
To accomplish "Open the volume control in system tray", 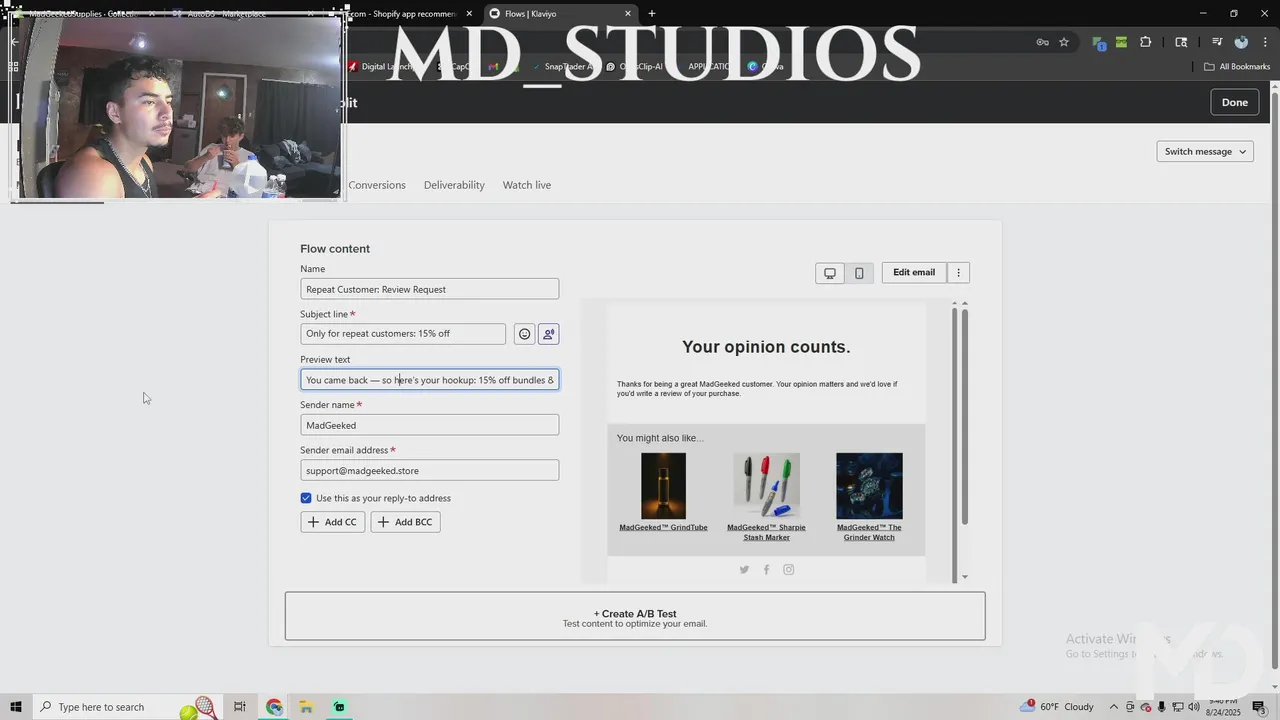I will click(x=1193, y=707).
